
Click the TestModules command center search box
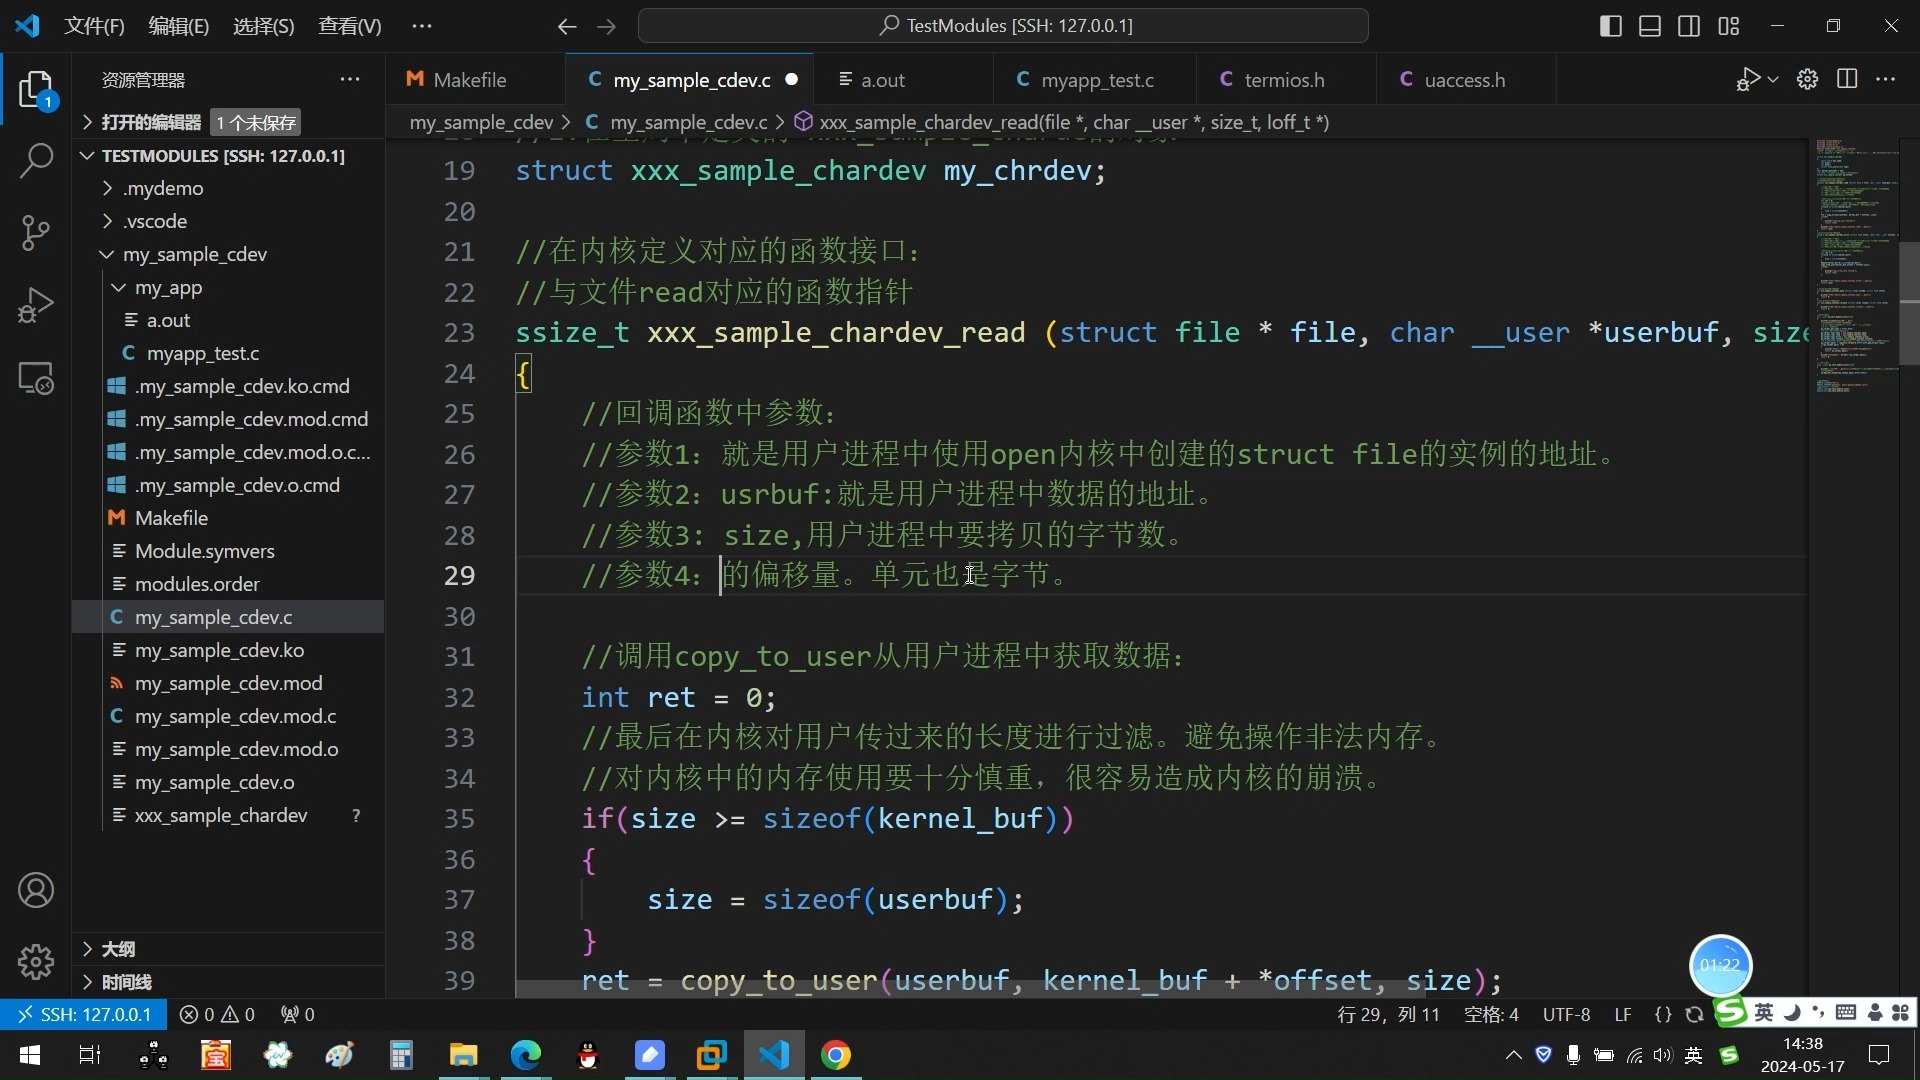(x=1003, y=26)
